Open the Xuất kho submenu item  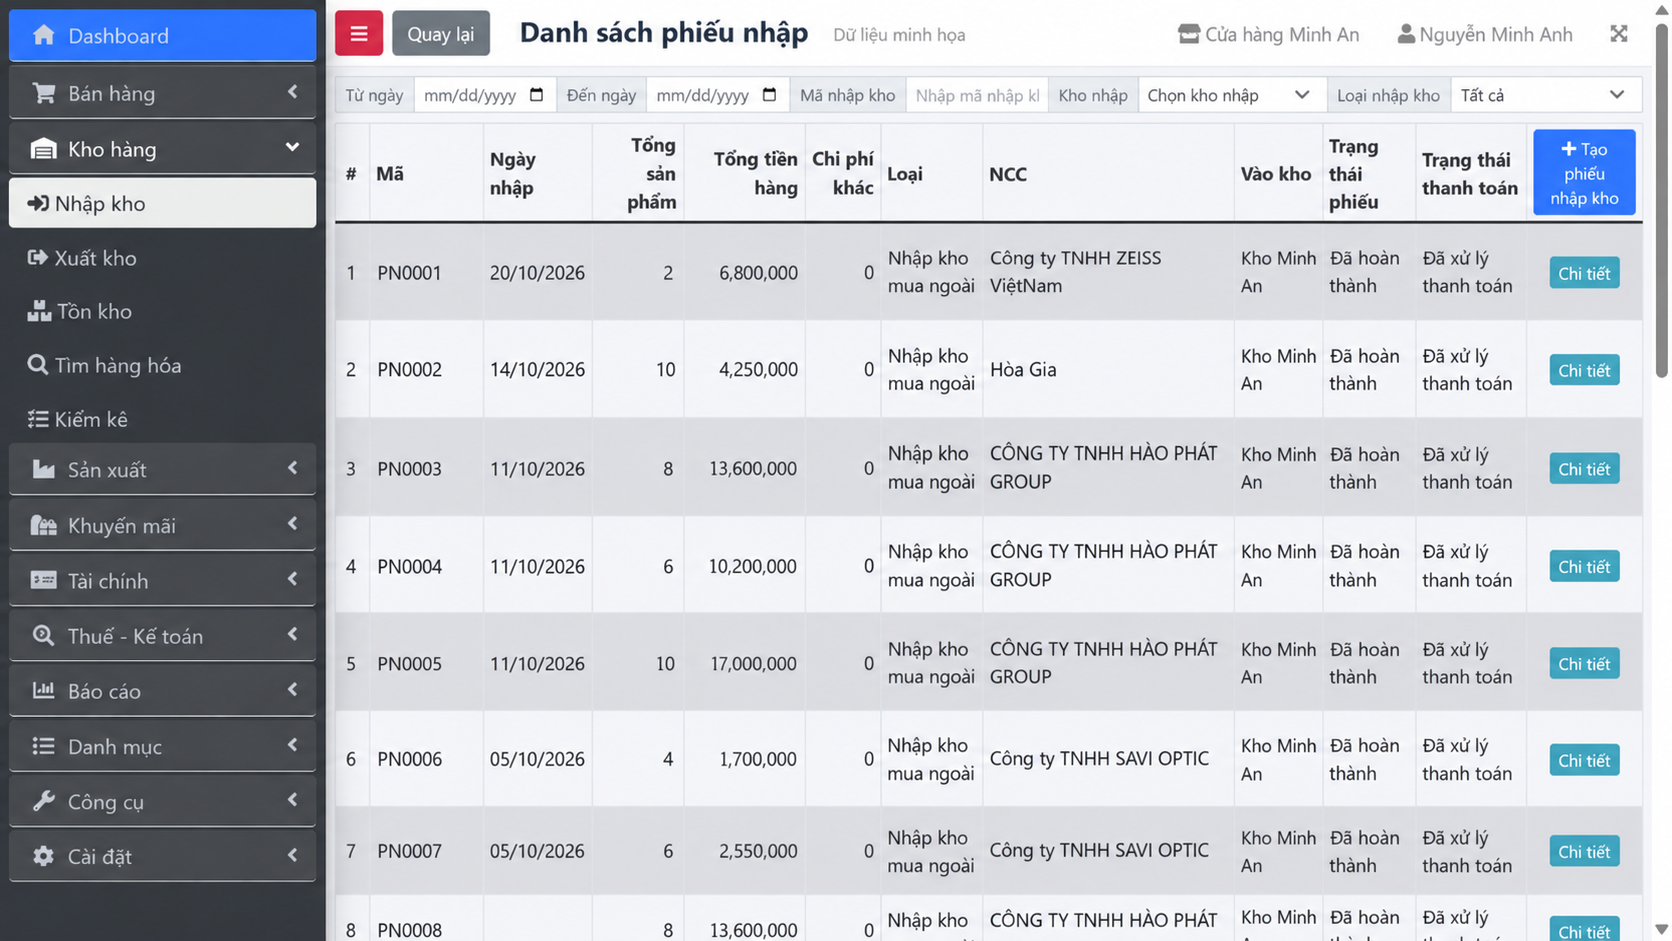tap(163, 258)
